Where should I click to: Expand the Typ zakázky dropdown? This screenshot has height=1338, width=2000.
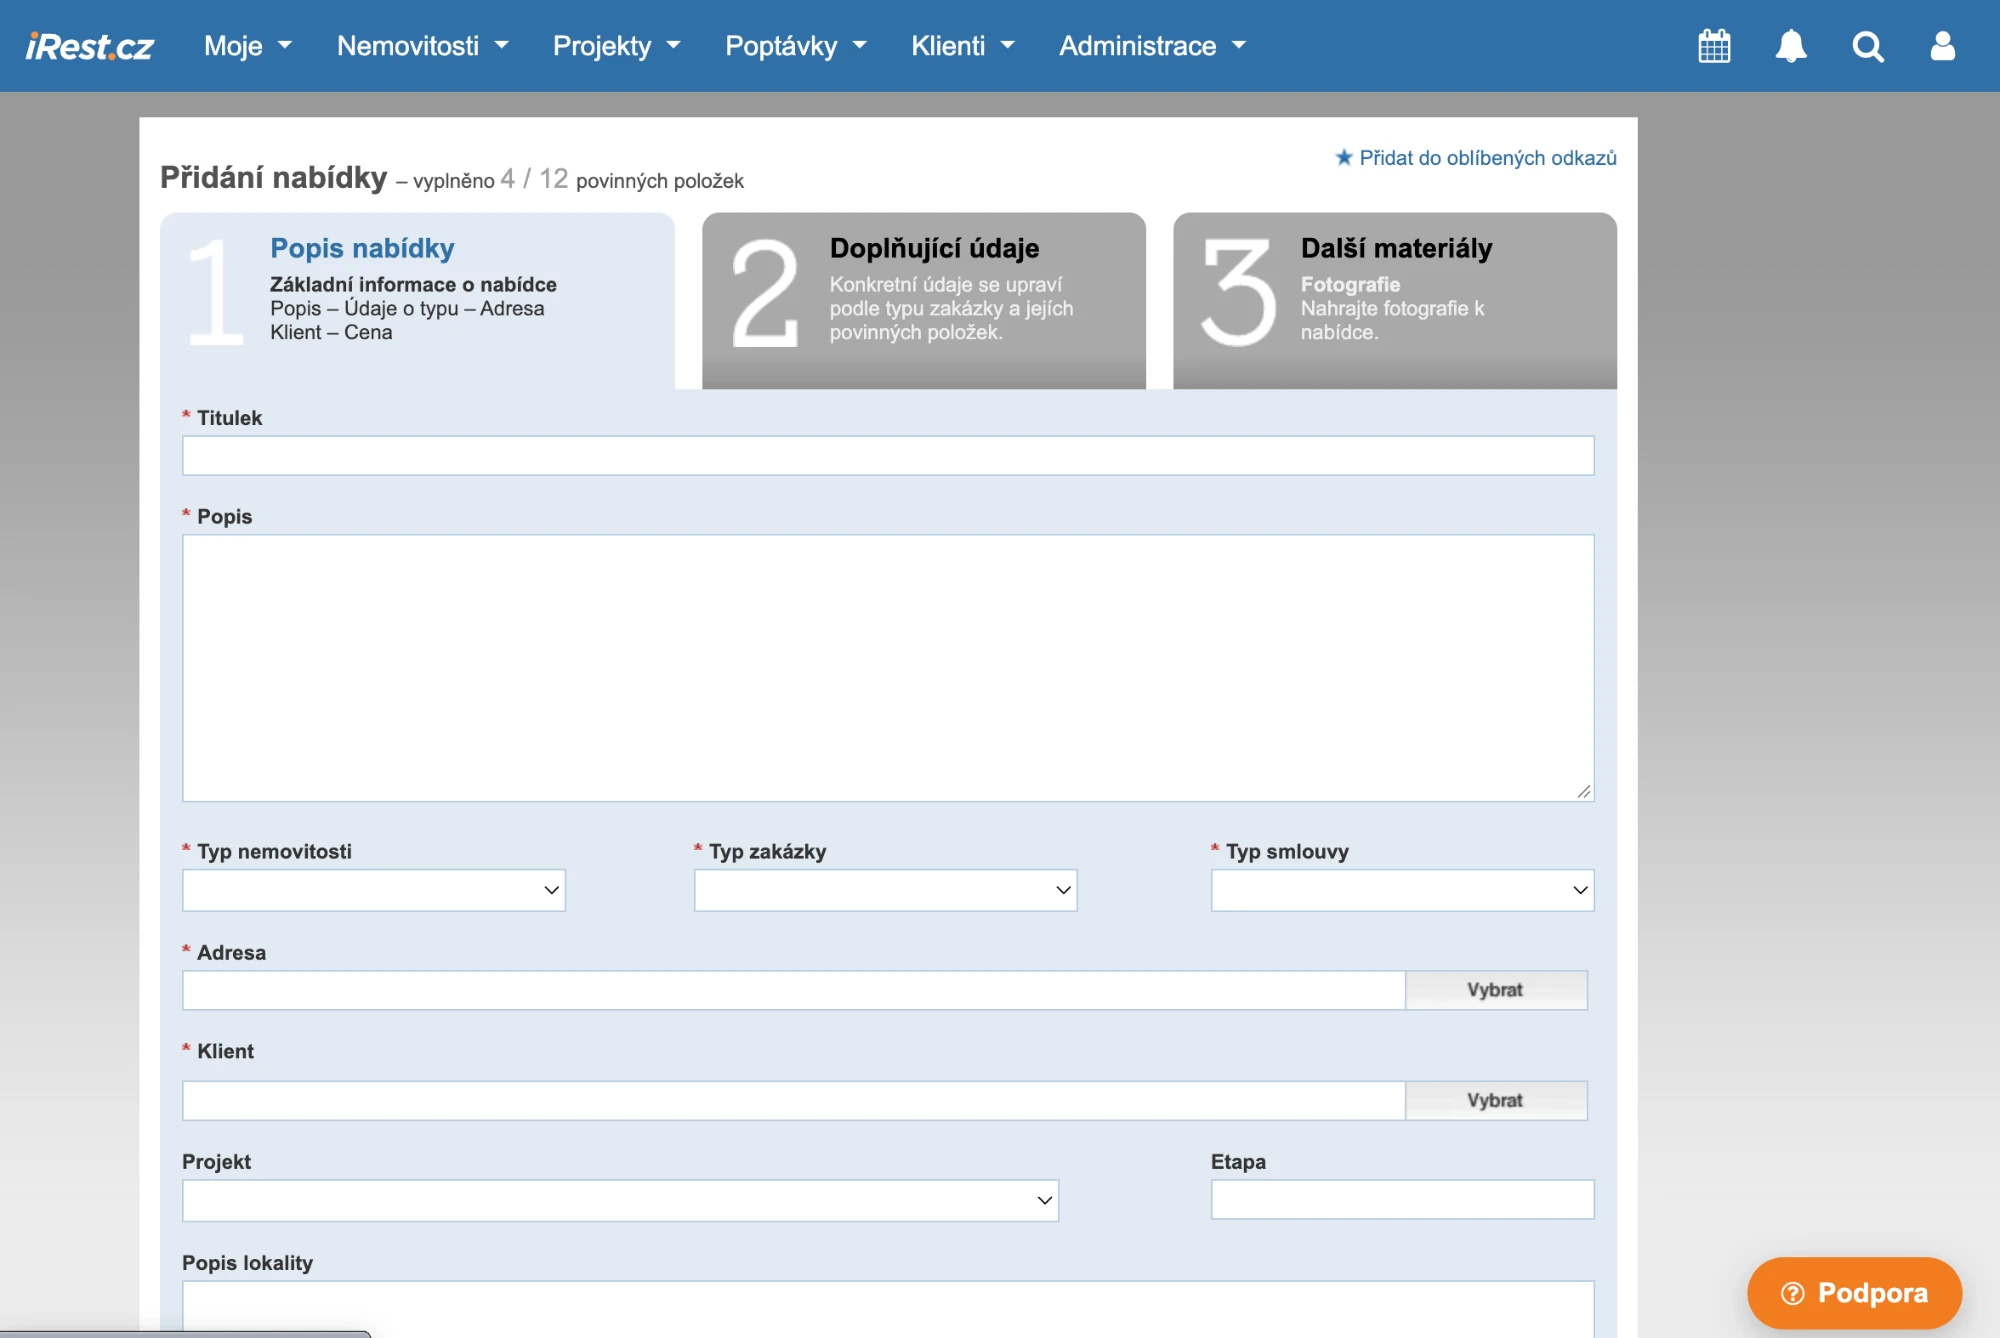click(x=886, y=890)
